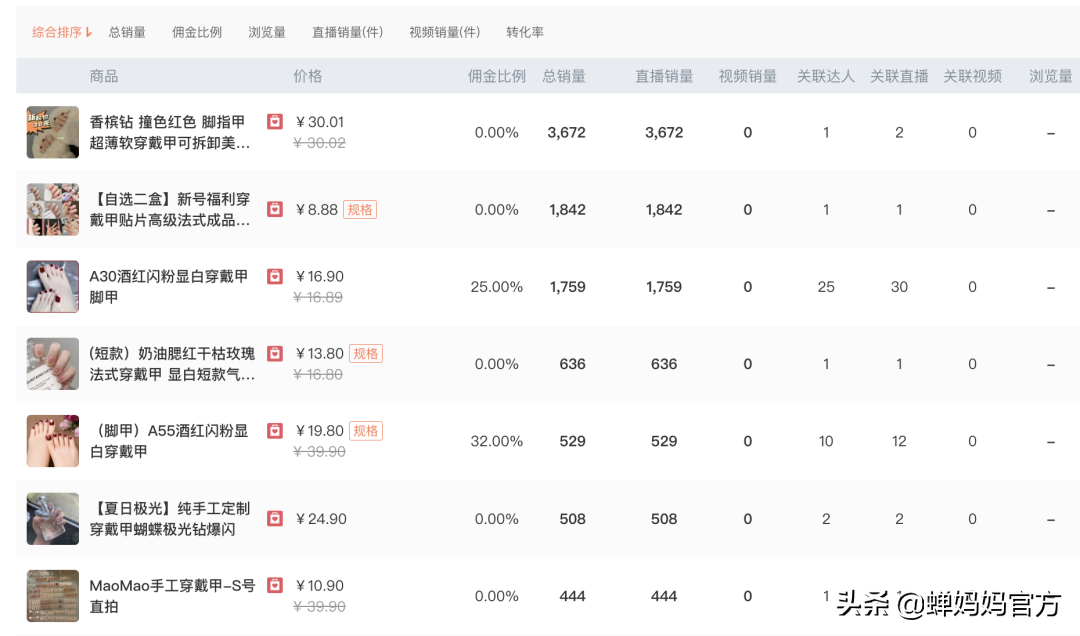Click the shop icon beside ¥8.88 price
The height and width of the screenshot is (636, 1080).
(275, 209)
